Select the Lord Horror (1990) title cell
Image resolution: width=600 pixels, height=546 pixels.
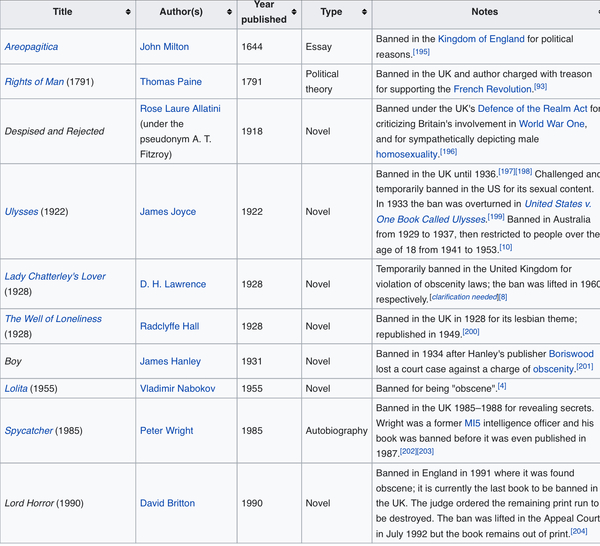pos(68,503)
